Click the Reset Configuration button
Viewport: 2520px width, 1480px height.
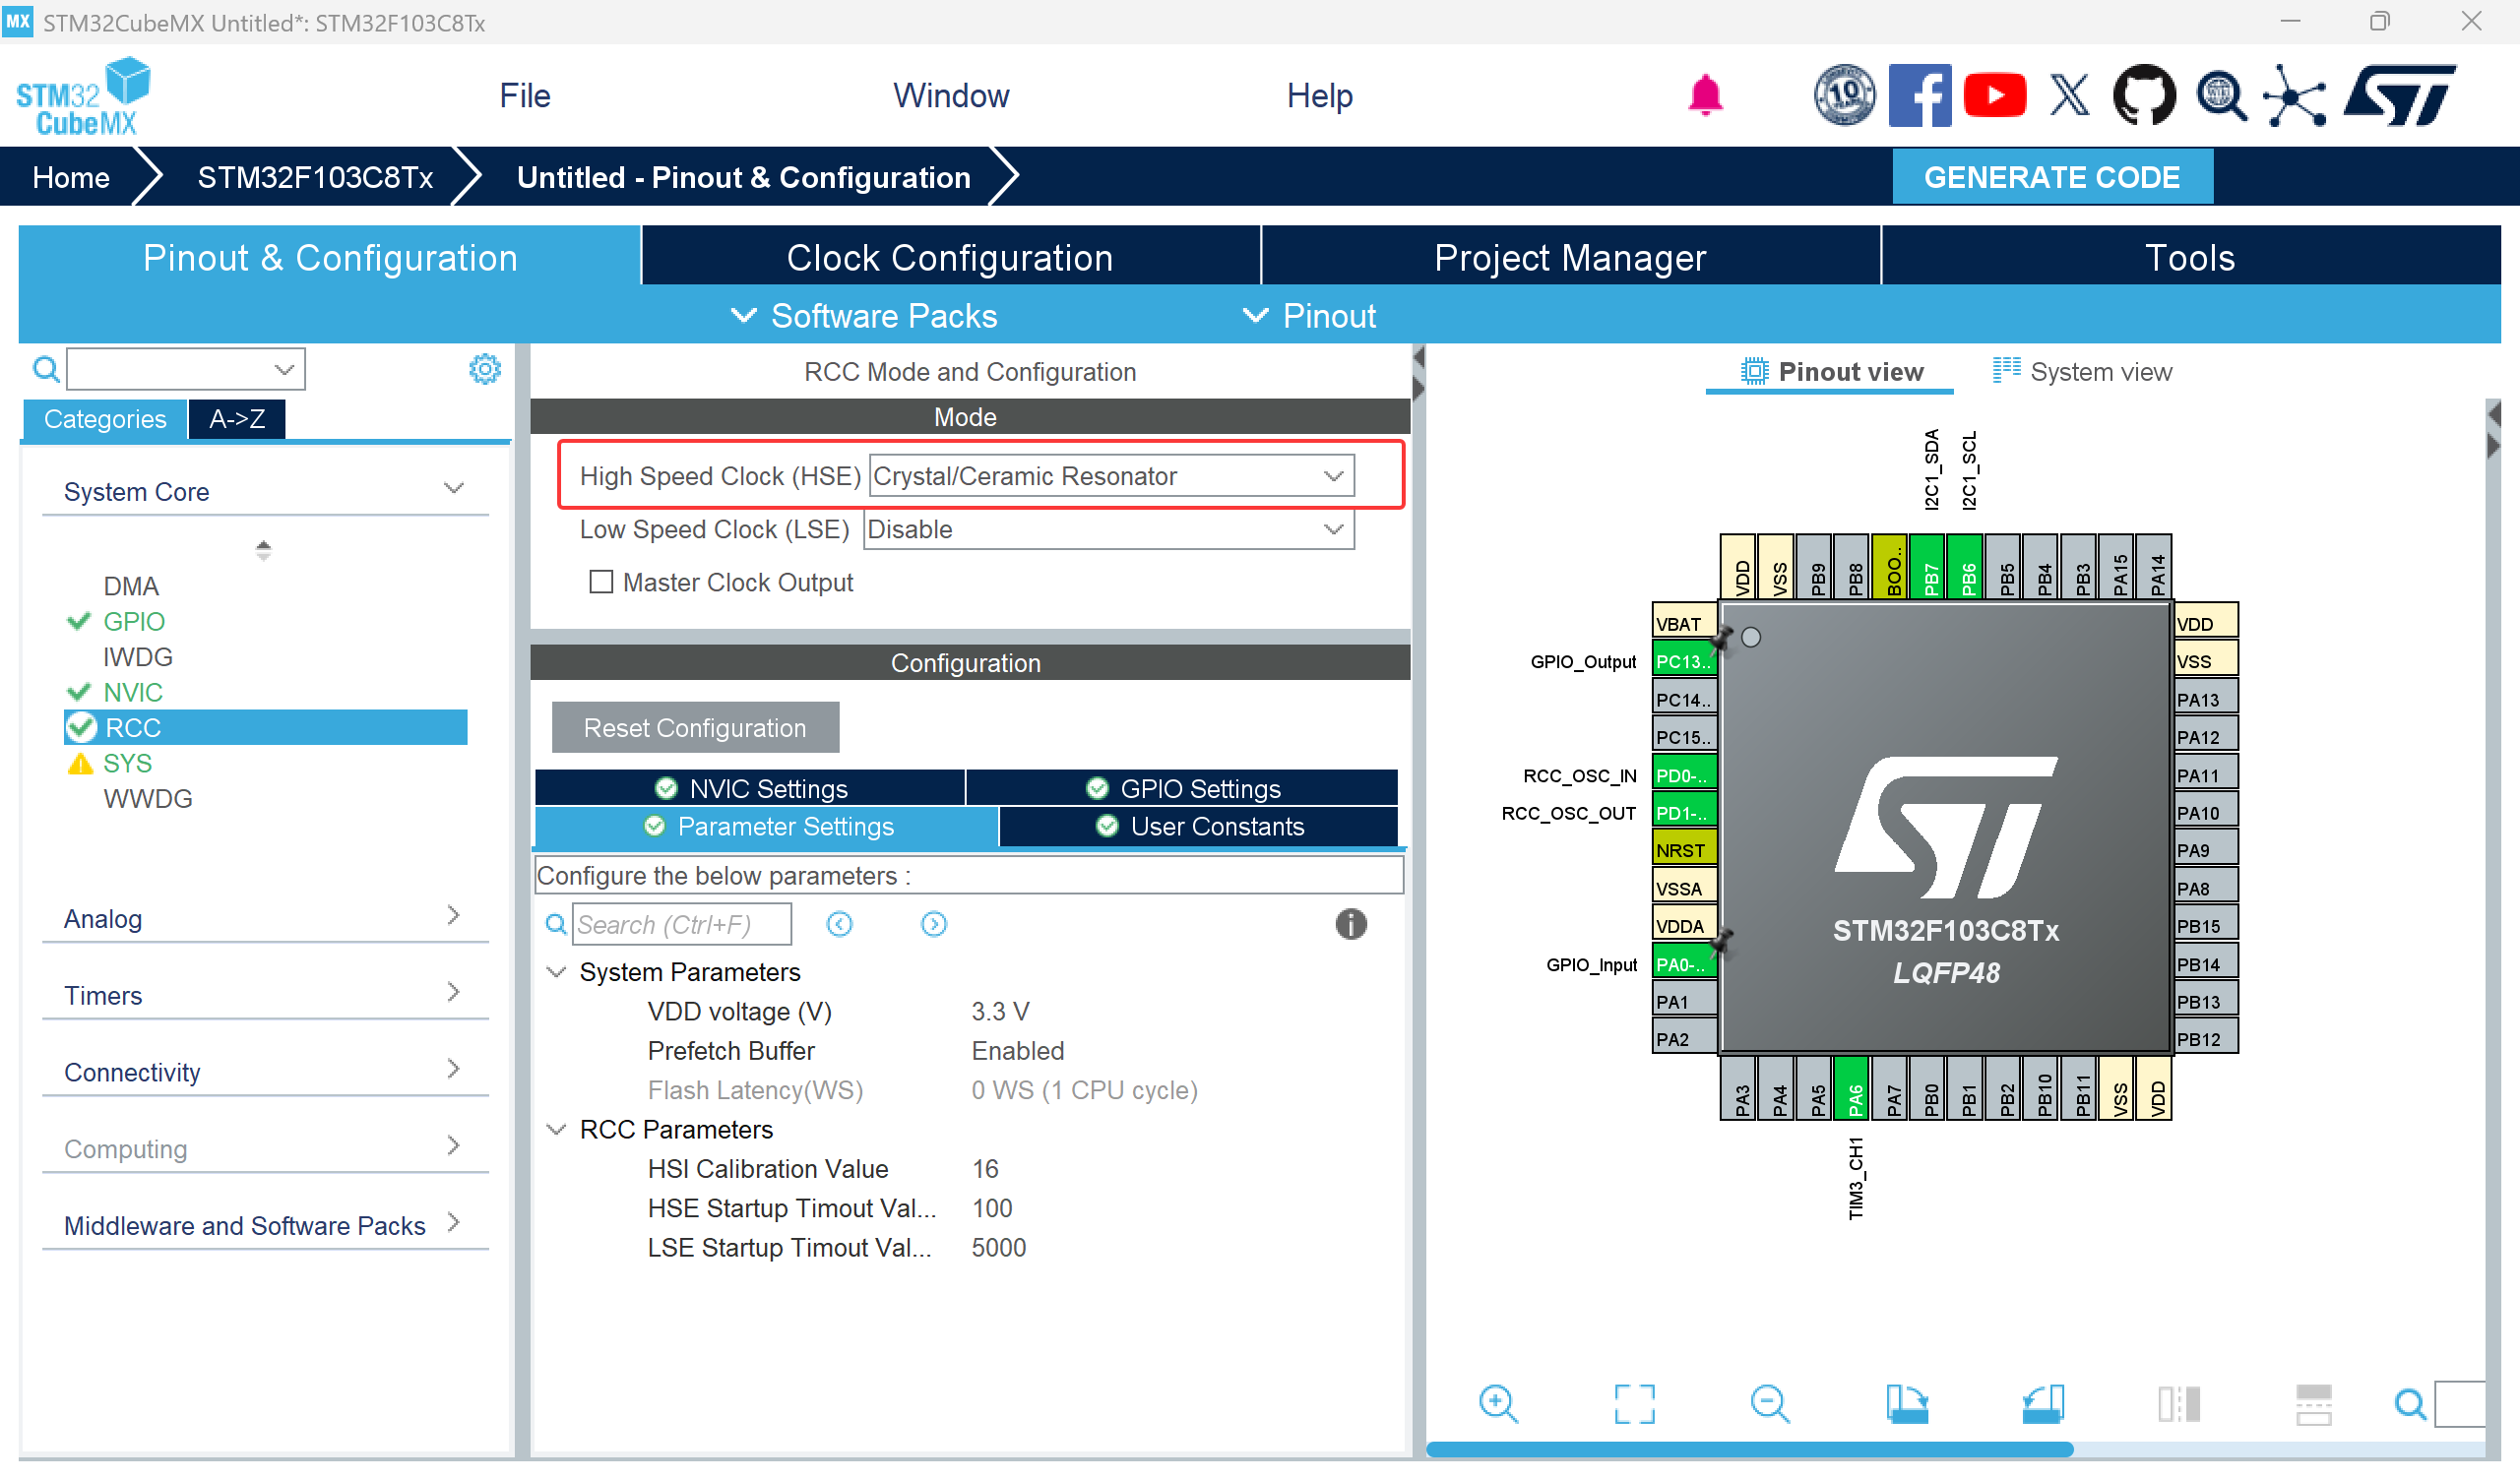(695, 728)
